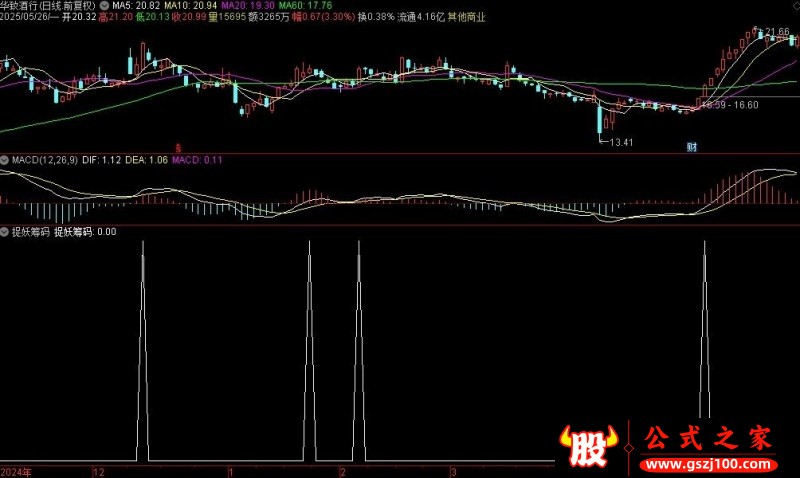800x478 pixels.
Task: Expand the 捉妖筹码 indicator settings arrow
Action: 5,232
